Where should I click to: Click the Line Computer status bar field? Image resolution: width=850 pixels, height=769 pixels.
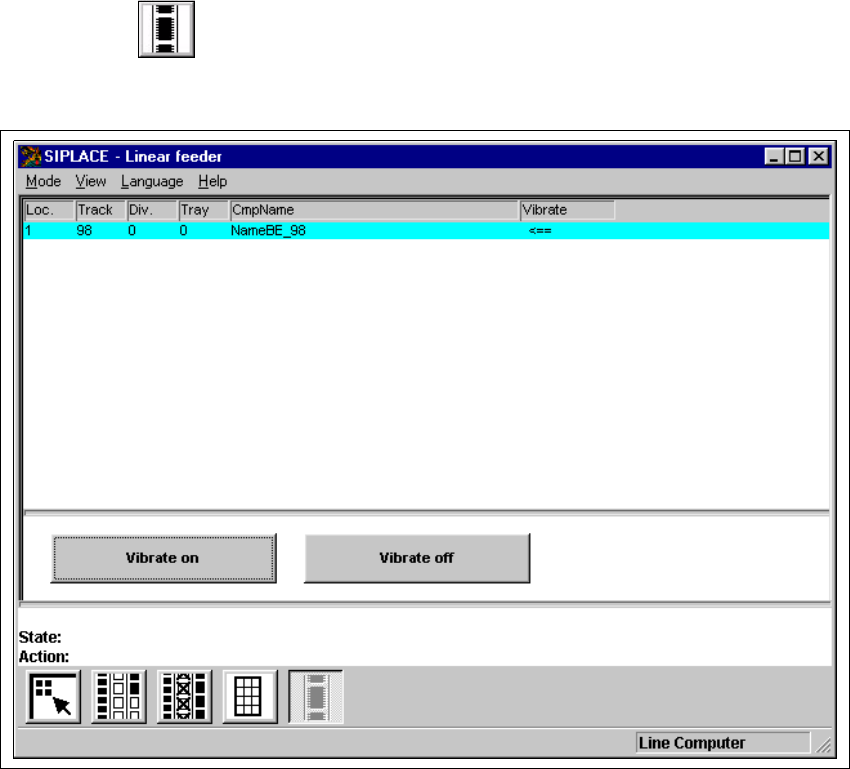pyautogui.click(x=723, y=743)
